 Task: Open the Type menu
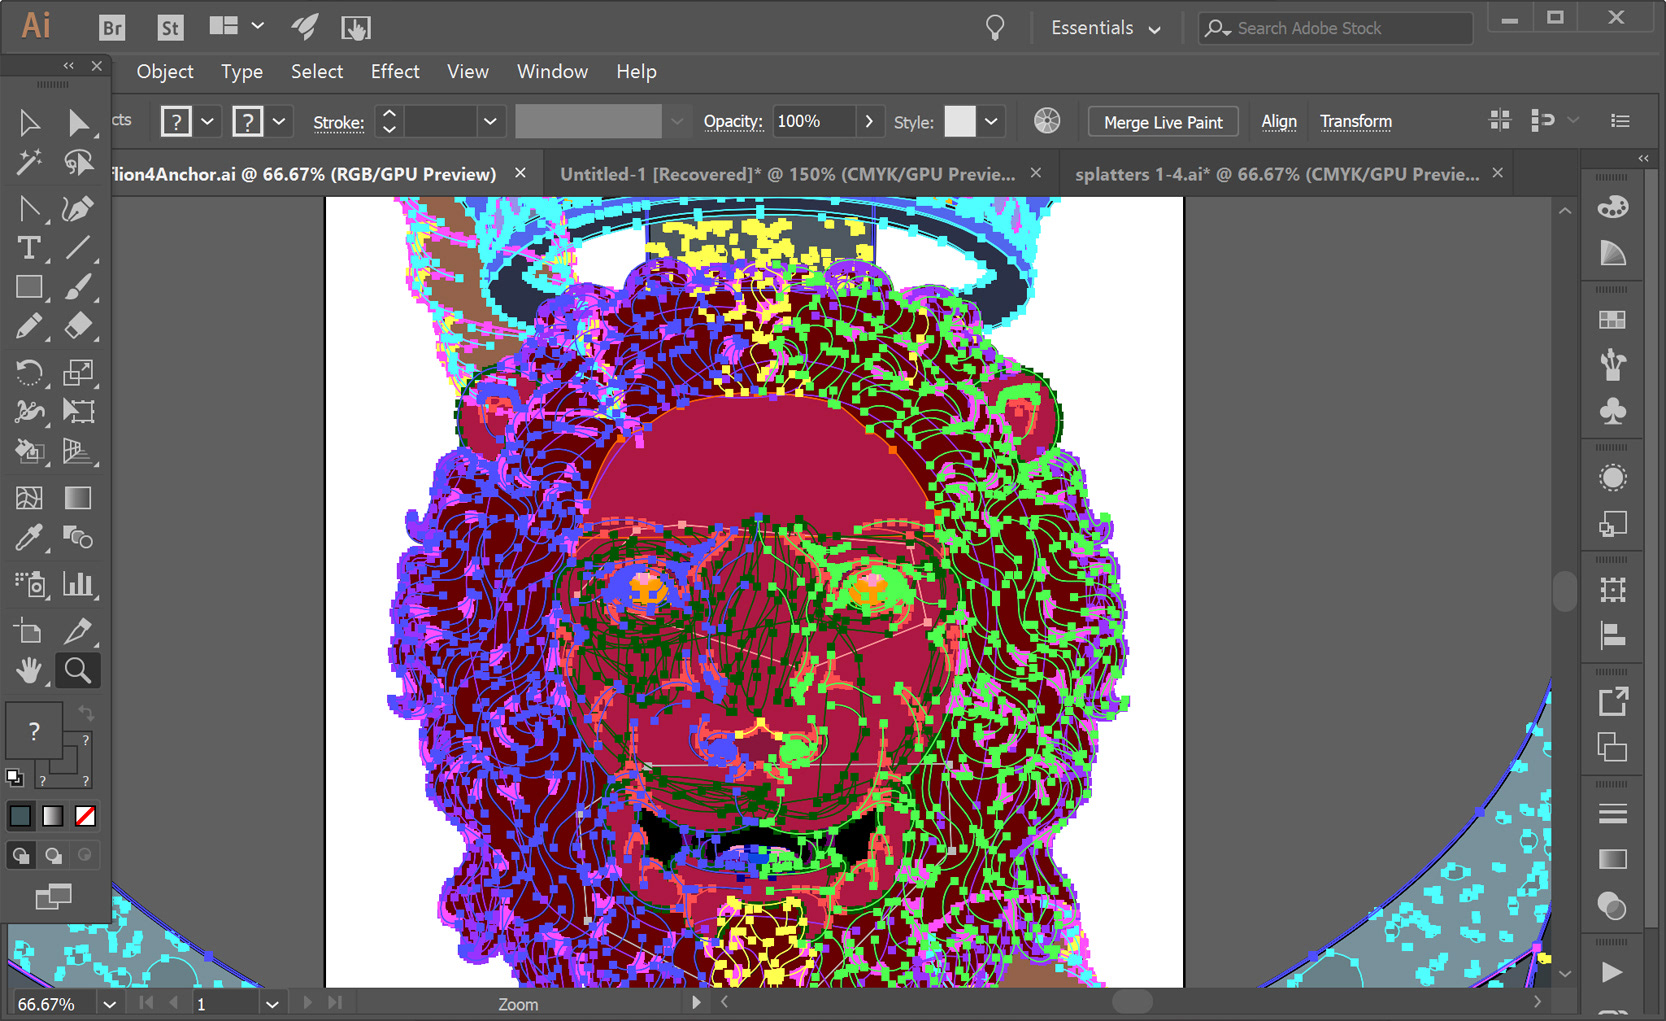[x=242, y=72]
